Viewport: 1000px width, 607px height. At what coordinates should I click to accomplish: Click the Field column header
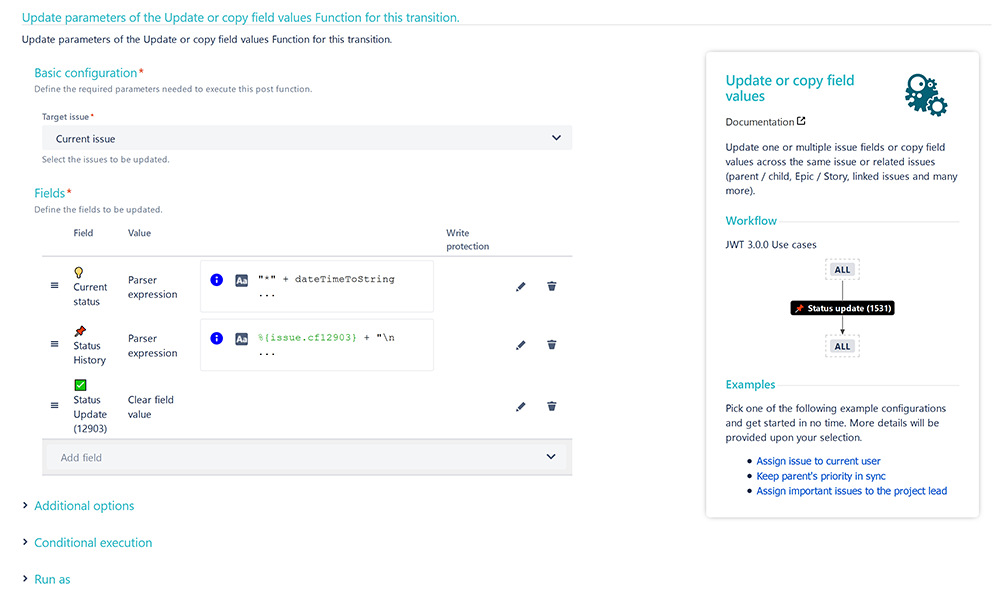tap(83, 233)
